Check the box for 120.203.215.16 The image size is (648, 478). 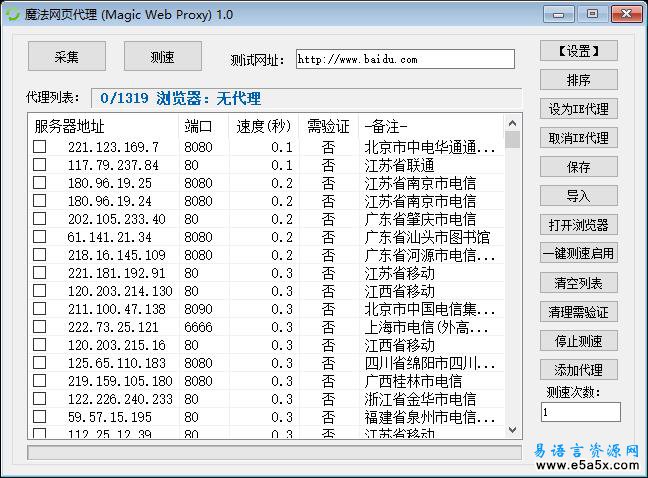pos(40,345)
